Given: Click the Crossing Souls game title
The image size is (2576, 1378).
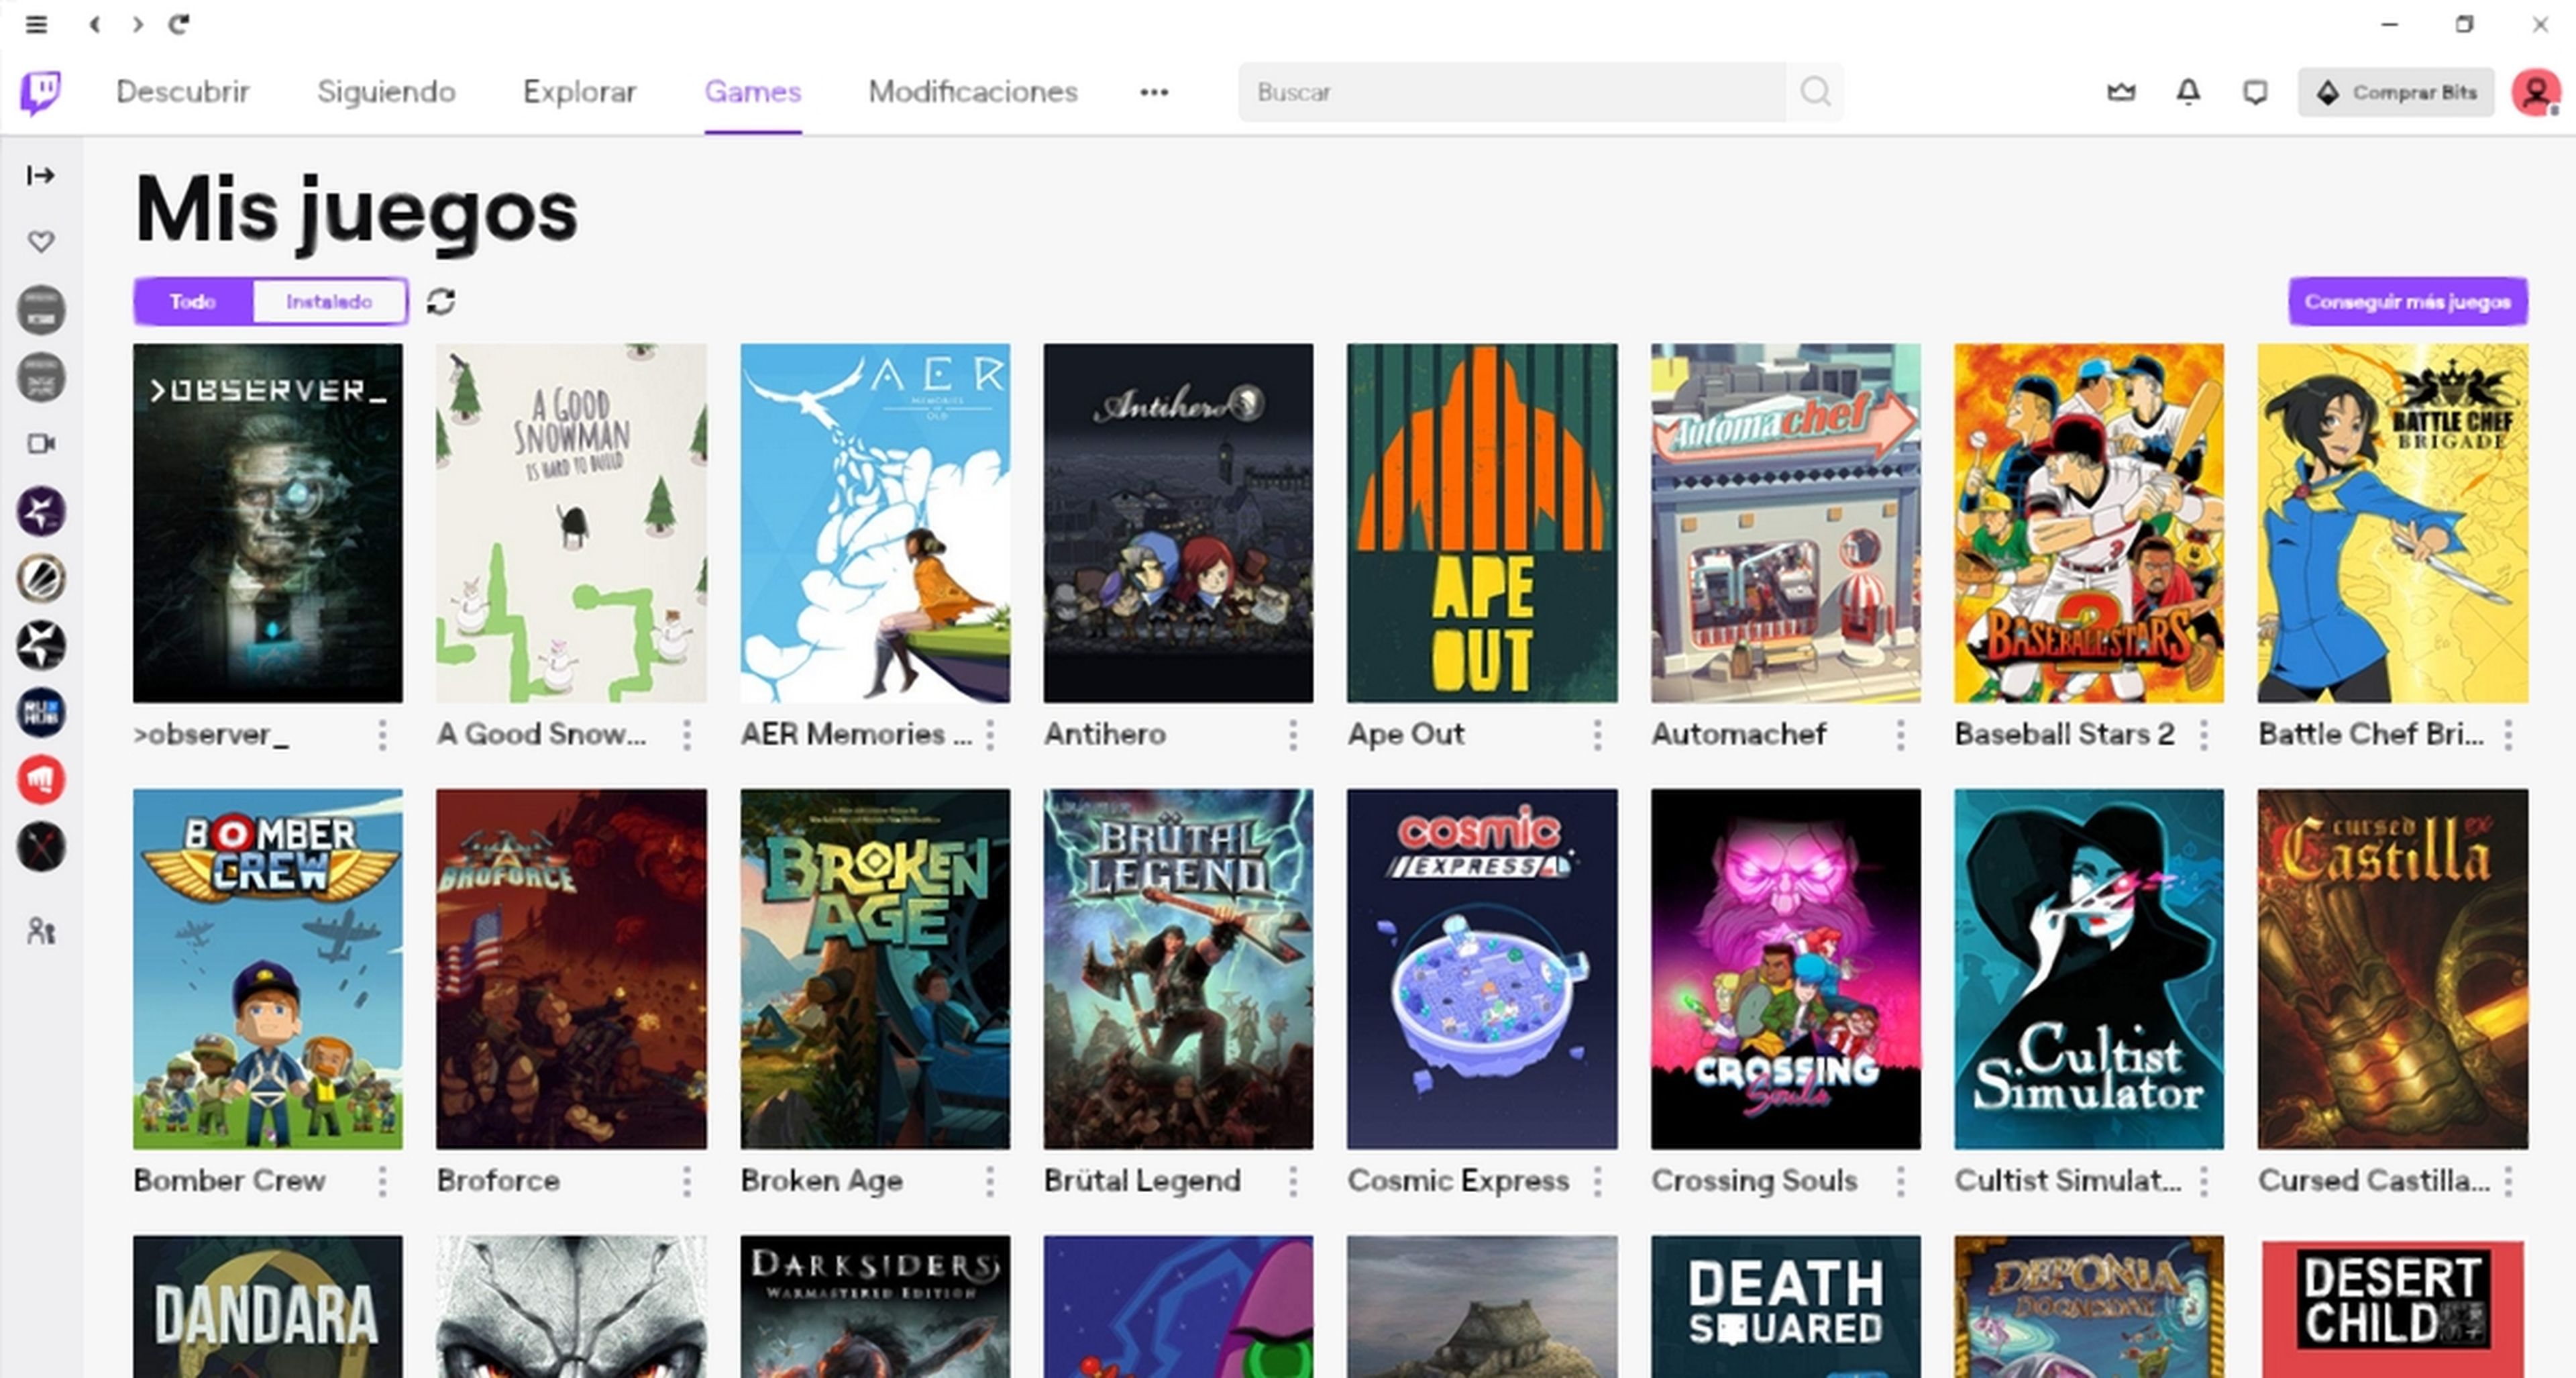Looking at the screenshot, I should pos(1754,1181).
